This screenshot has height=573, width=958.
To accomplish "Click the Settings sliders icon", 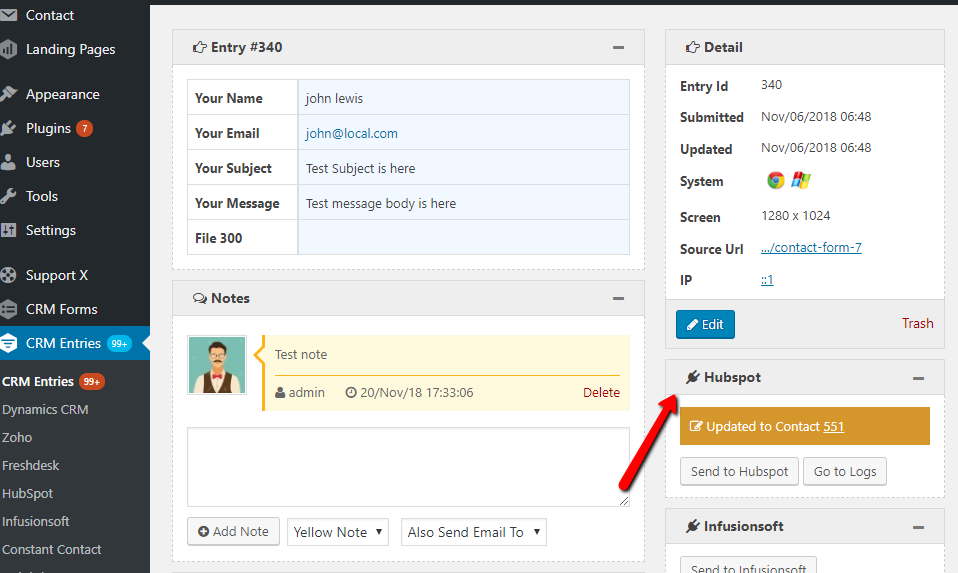I will point(9,230).
